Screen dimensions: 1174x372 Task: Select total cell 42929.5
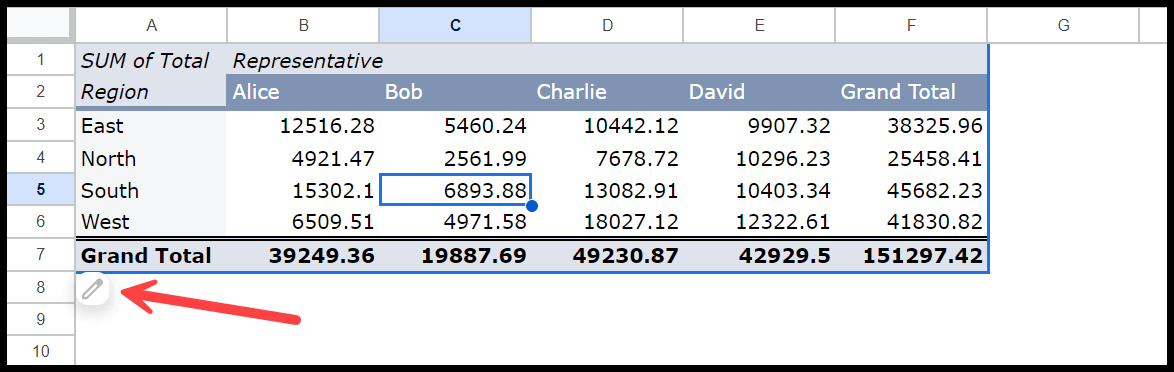click(x=759, y=256)
